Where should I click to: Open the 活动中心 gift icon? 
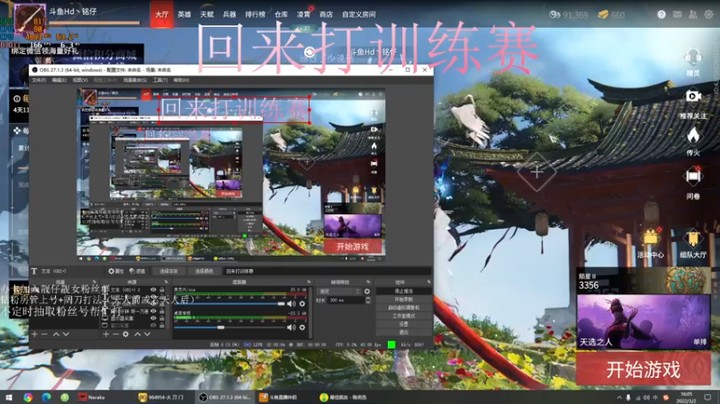(650, 237)
